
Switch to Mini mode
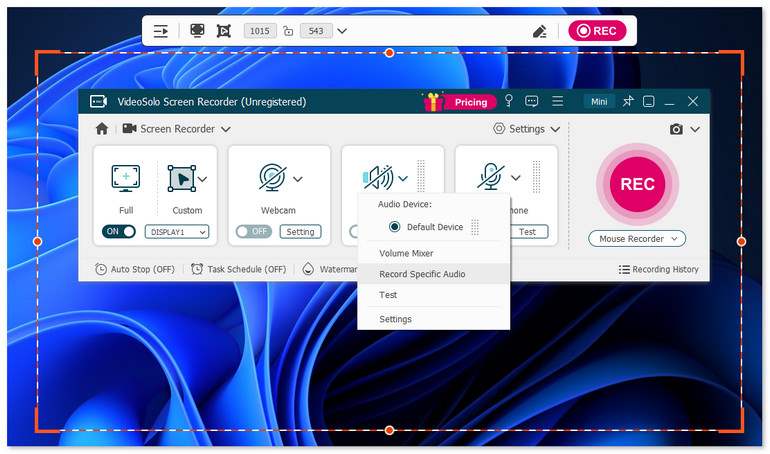tap(599, 102)
